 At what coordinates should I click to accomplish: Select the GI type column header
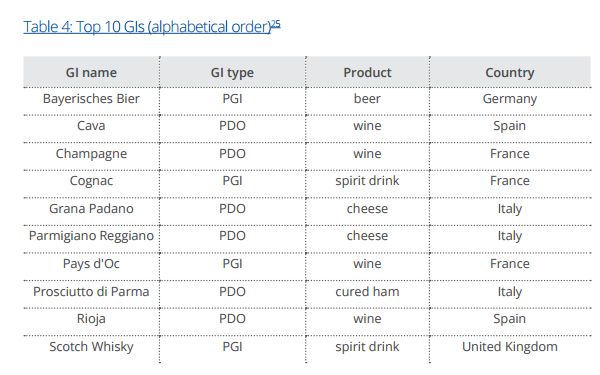pos(232,72)
